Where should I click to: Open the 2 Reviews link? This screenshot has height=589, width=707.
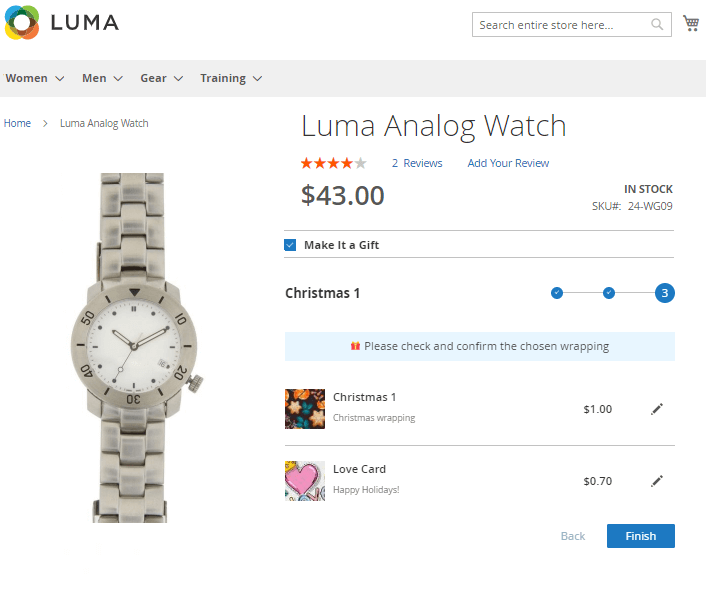417,163
